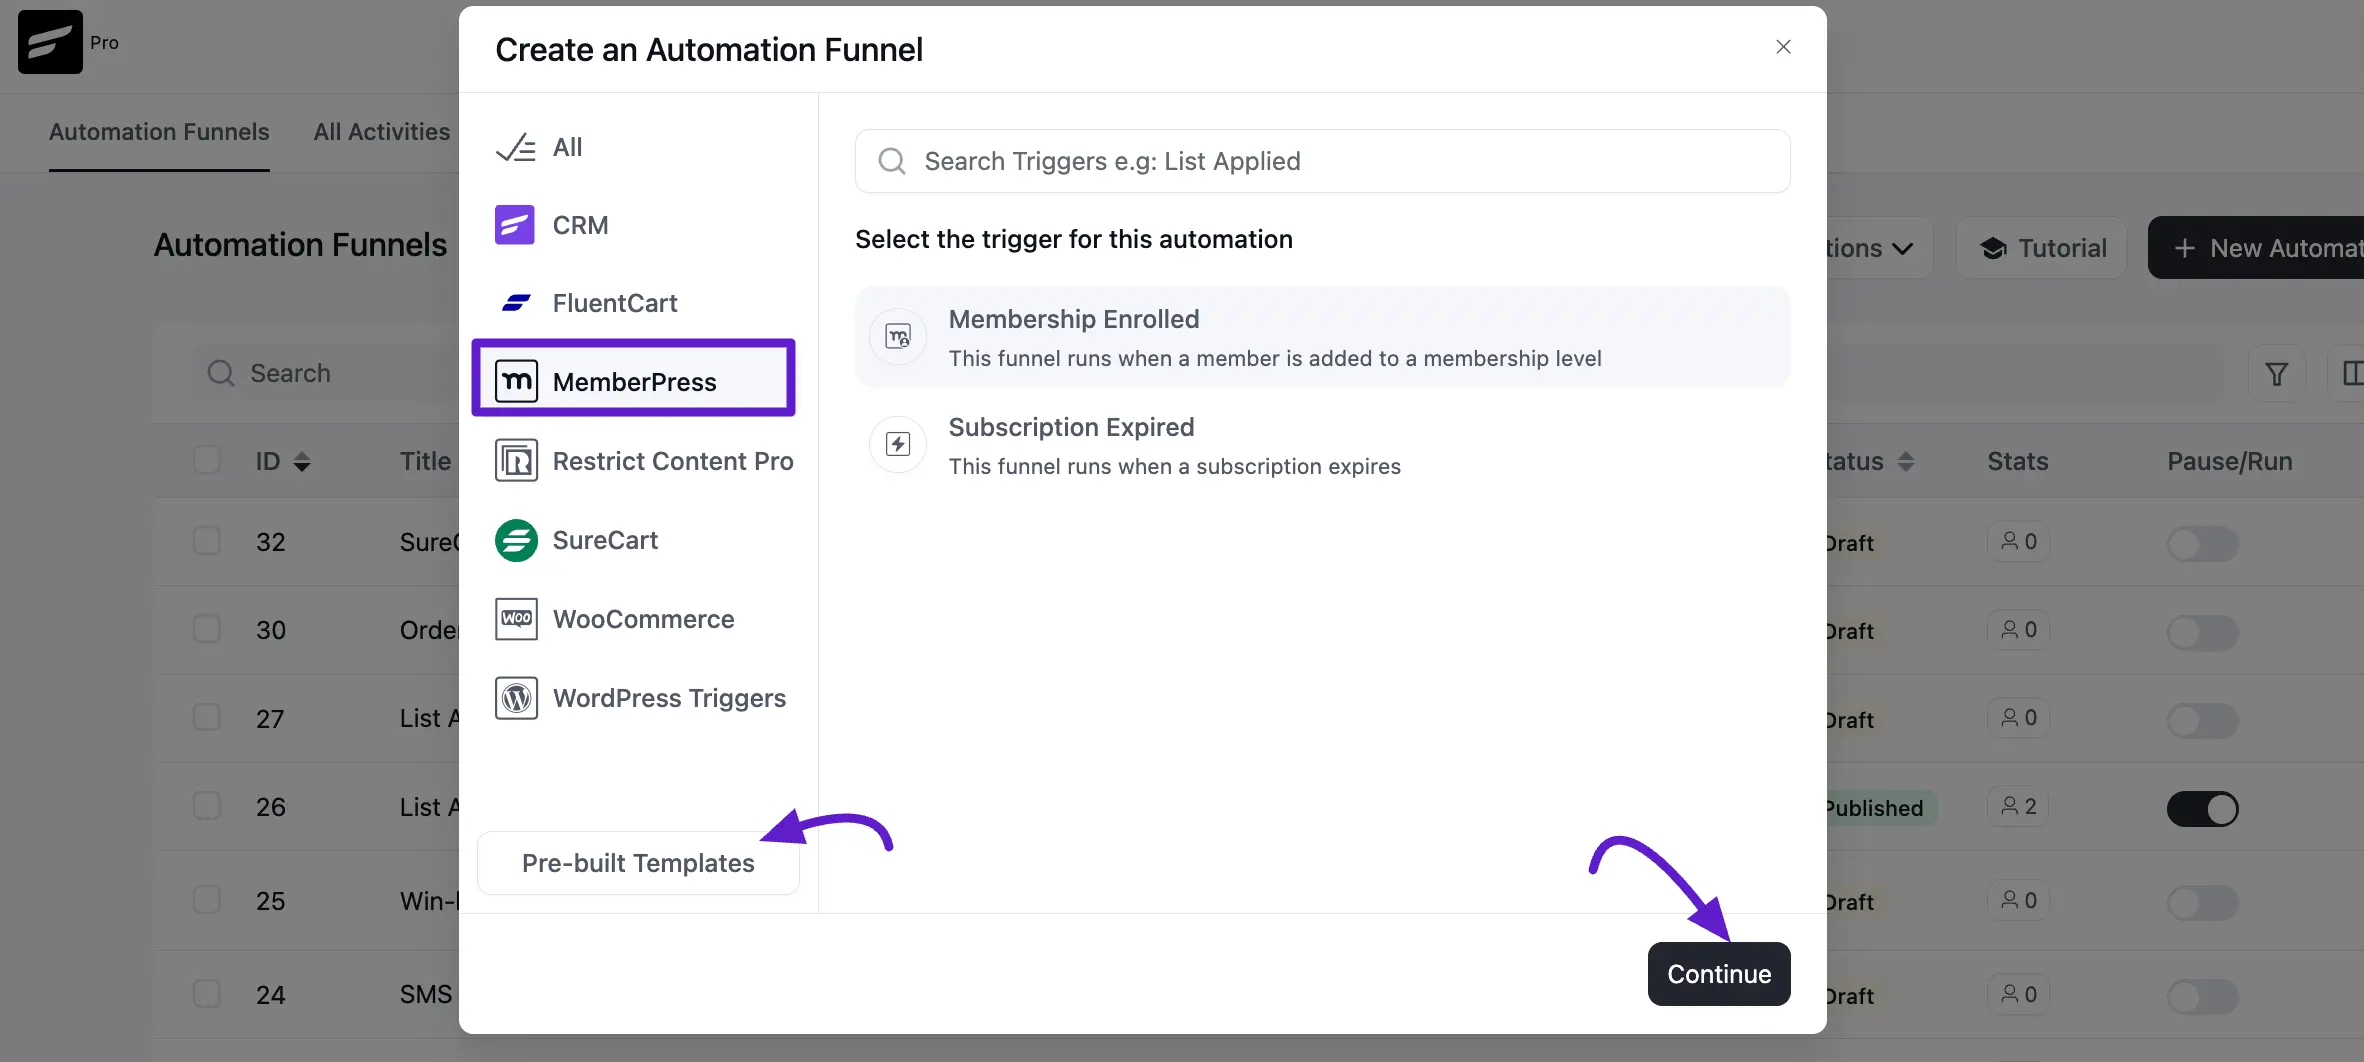Open the partially hidden options dropdown chevron
Viewport: 2364px width, 1062px height.
[1902, 248]
